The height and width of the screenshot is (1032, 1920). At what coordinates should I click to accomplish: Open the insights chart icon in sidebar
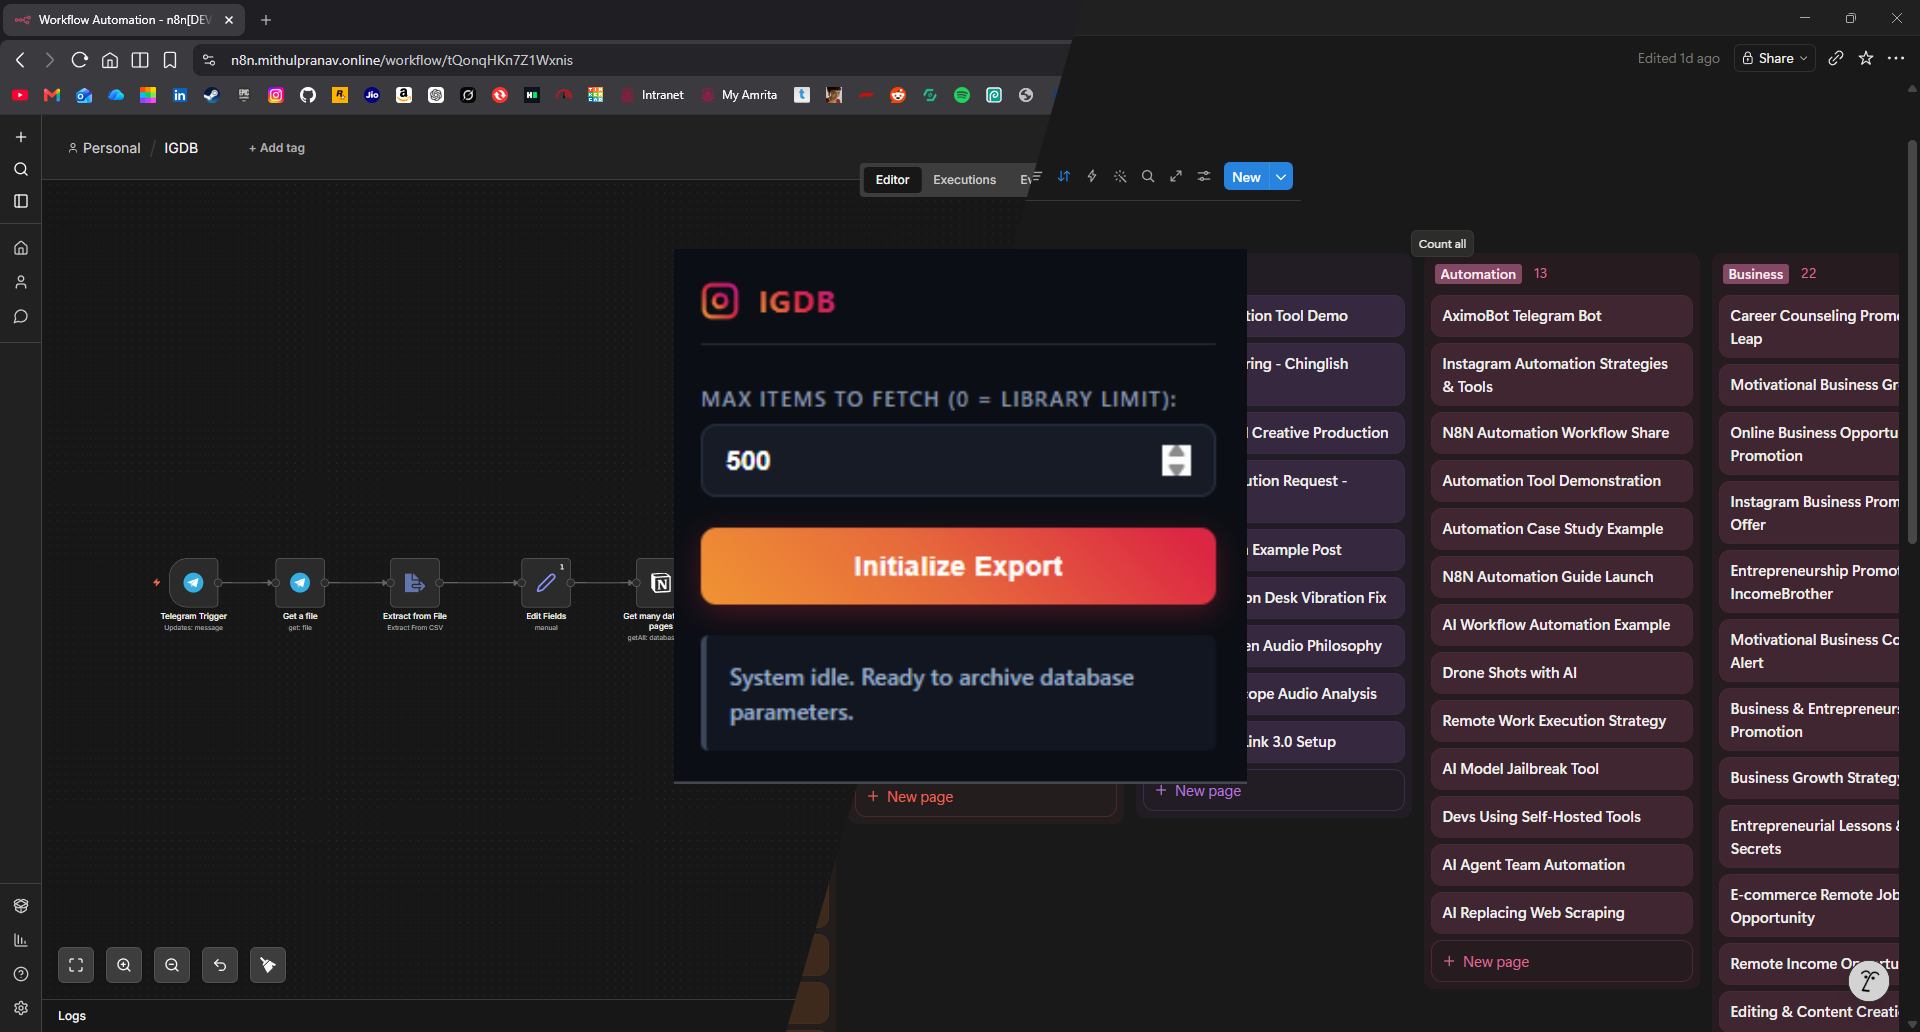(21, 940)
